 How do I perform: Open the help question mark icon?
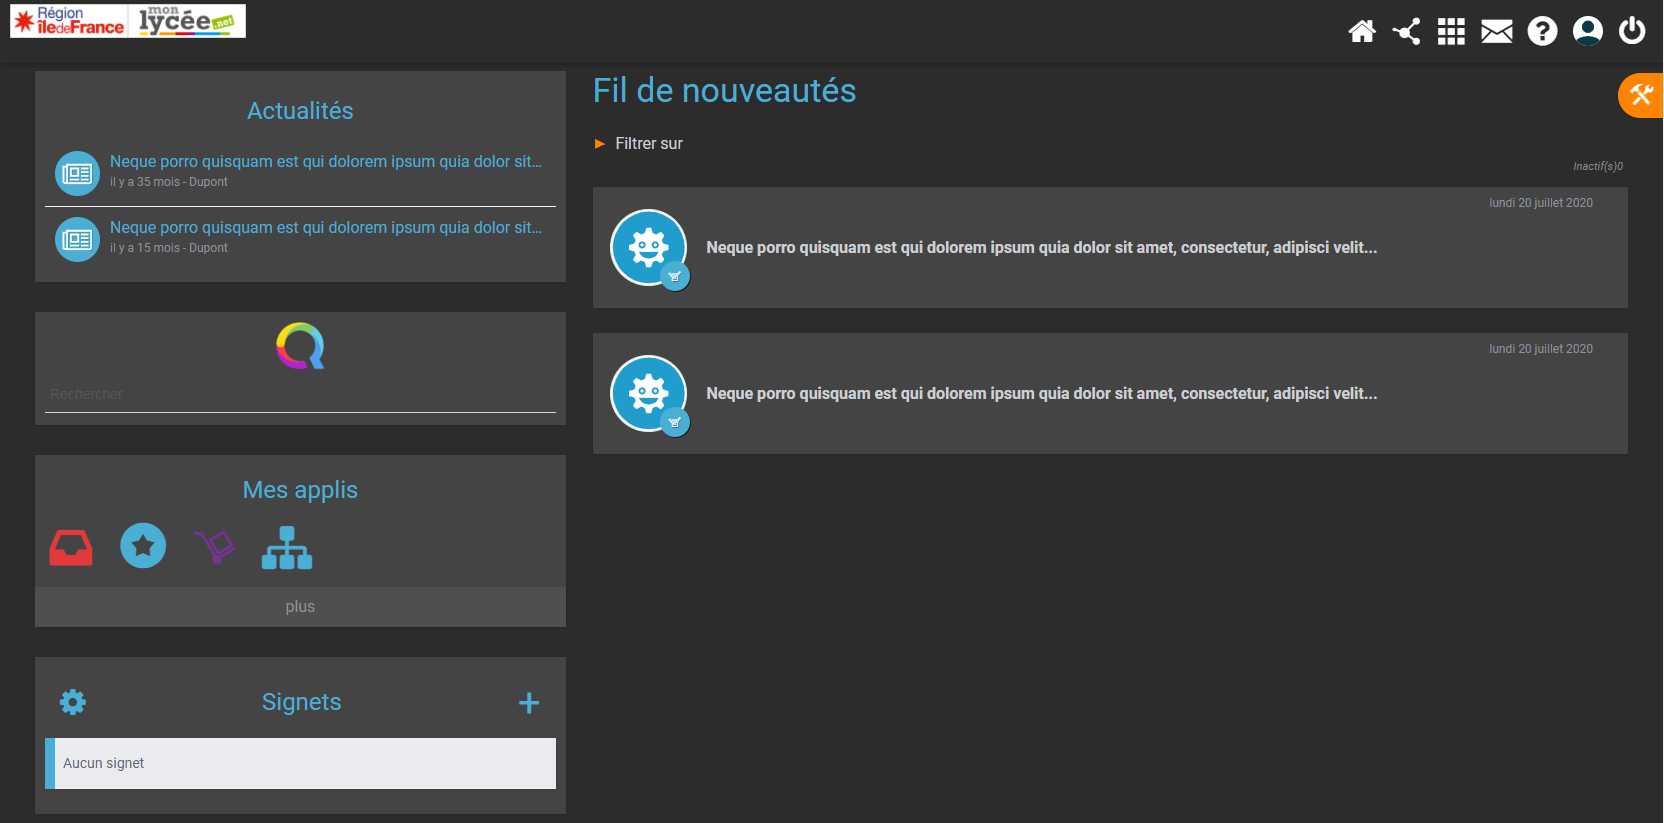pos(1542,32)
